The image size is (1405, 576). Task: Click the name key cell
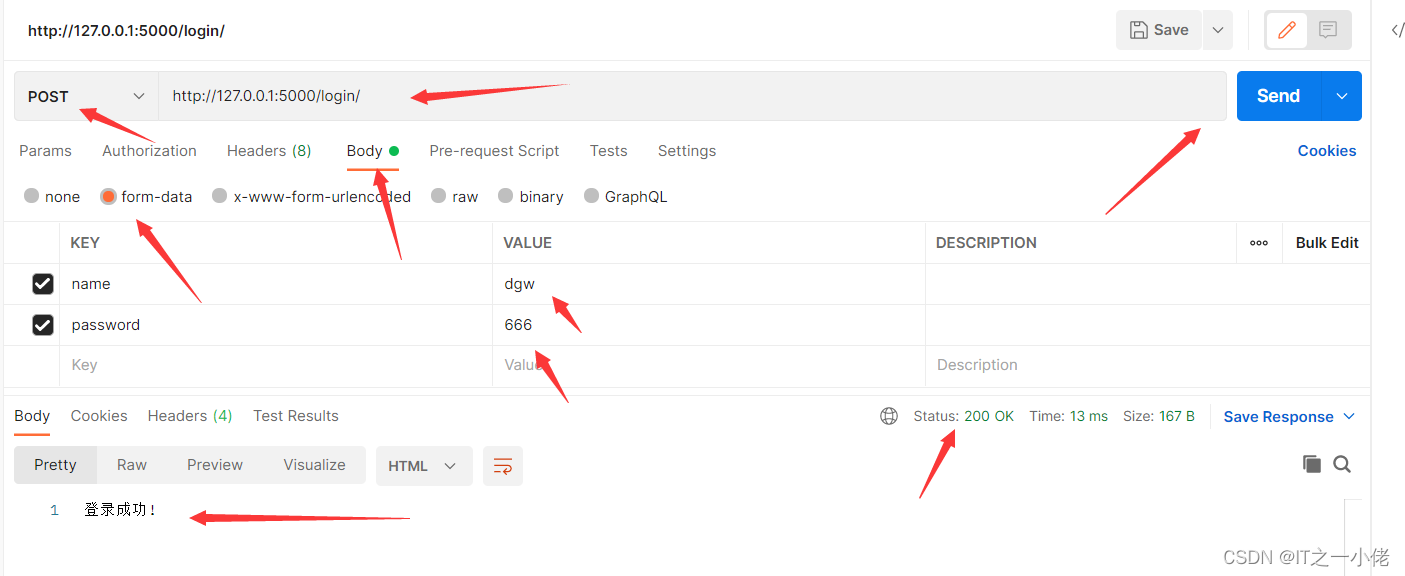coord(276,284)
